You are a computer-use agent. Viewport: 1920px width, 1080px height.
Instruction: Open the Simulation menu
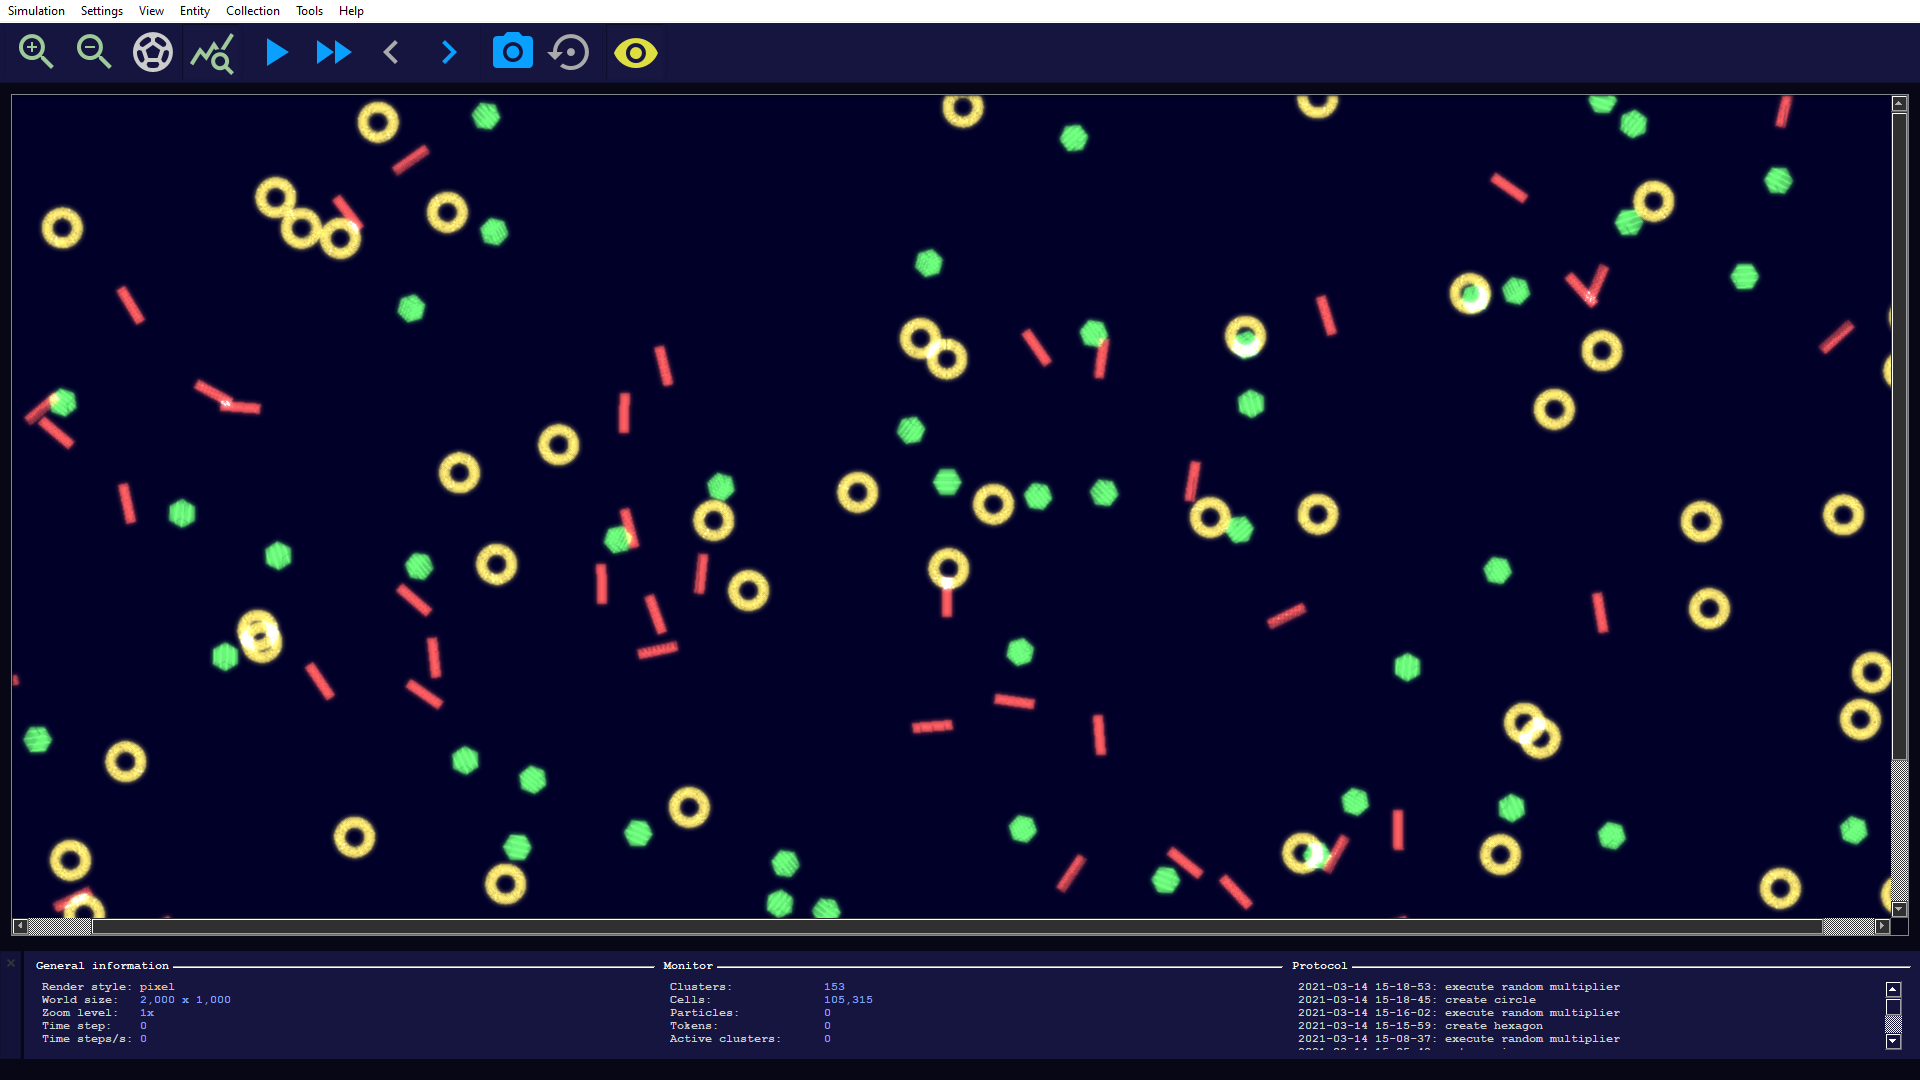[x=36, y=11]
